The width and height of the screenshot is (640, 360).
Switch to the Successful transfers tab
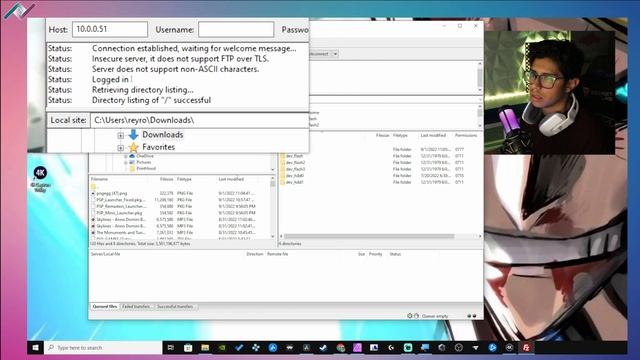point(175,307)
